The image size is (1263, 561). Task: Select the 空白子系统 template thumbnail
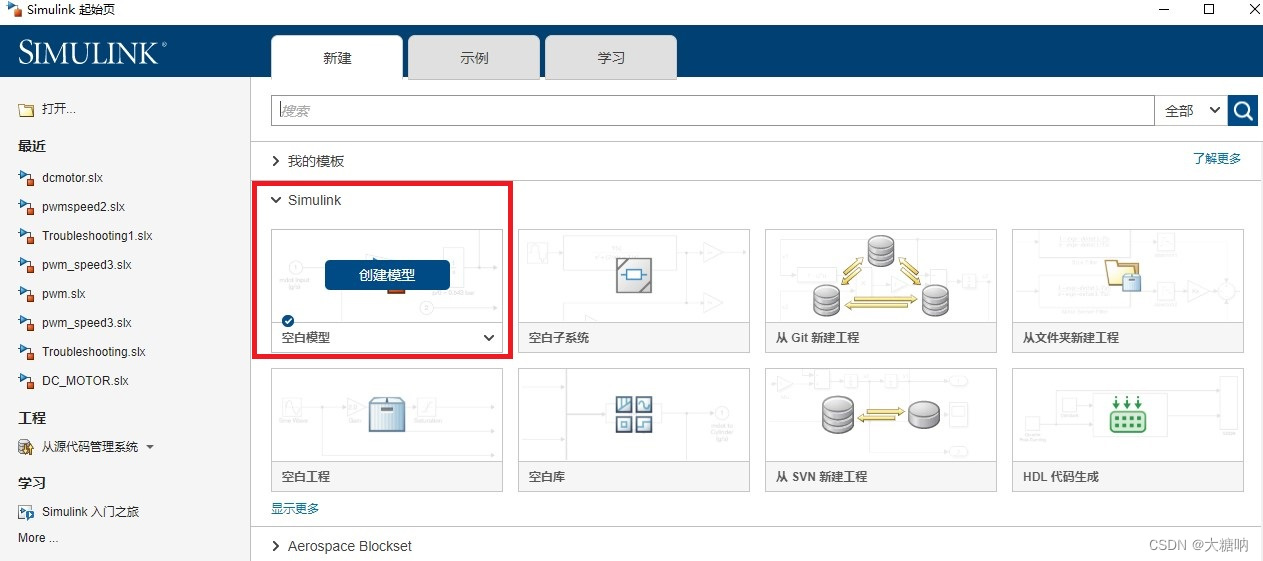633,276
